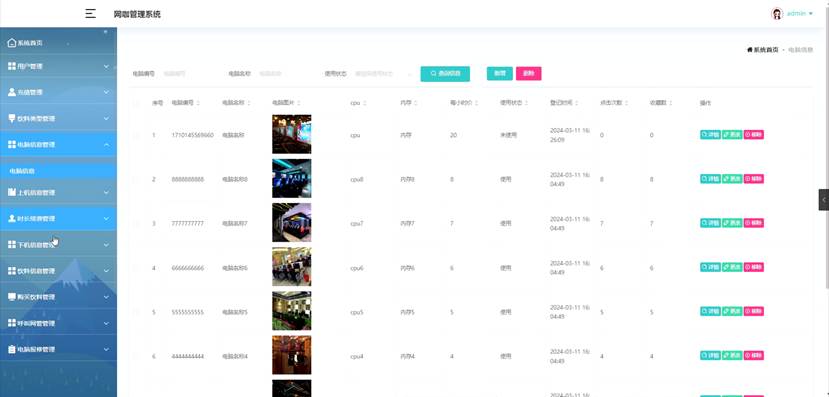This screenshot has width=829, height=397.
Task: Sort by the 电脑名称 column sort icon
Action: click(x=249, y=103)
